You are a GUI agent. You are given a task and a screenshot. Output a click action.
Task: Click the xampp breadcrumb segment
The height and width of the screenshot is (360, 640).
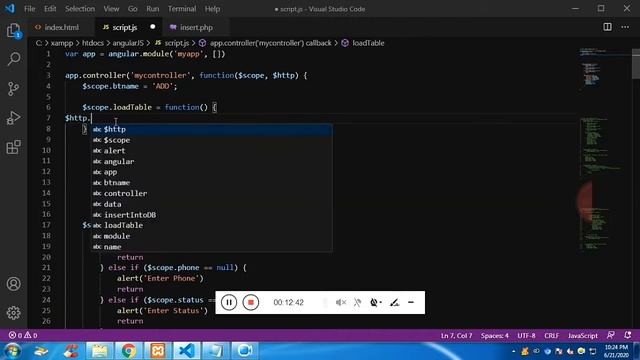coord(62,43)
